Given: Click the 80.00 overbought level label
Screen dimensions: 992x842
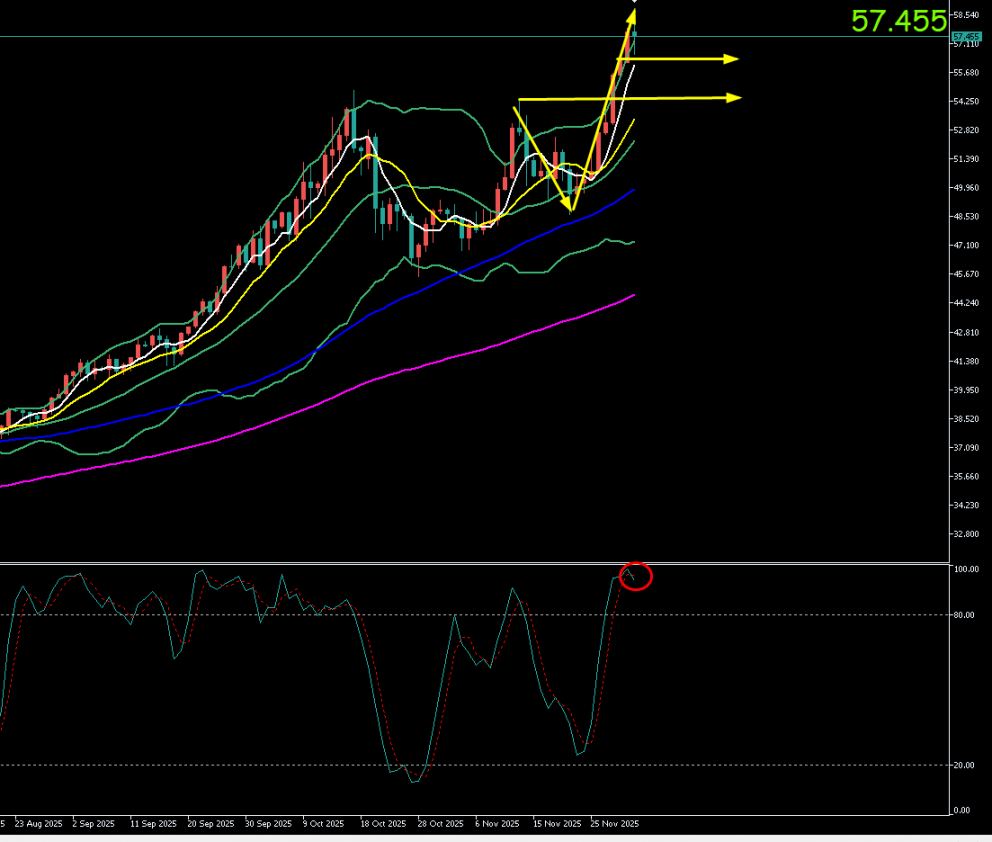Looking at the screenshot, I should [964, 615].
